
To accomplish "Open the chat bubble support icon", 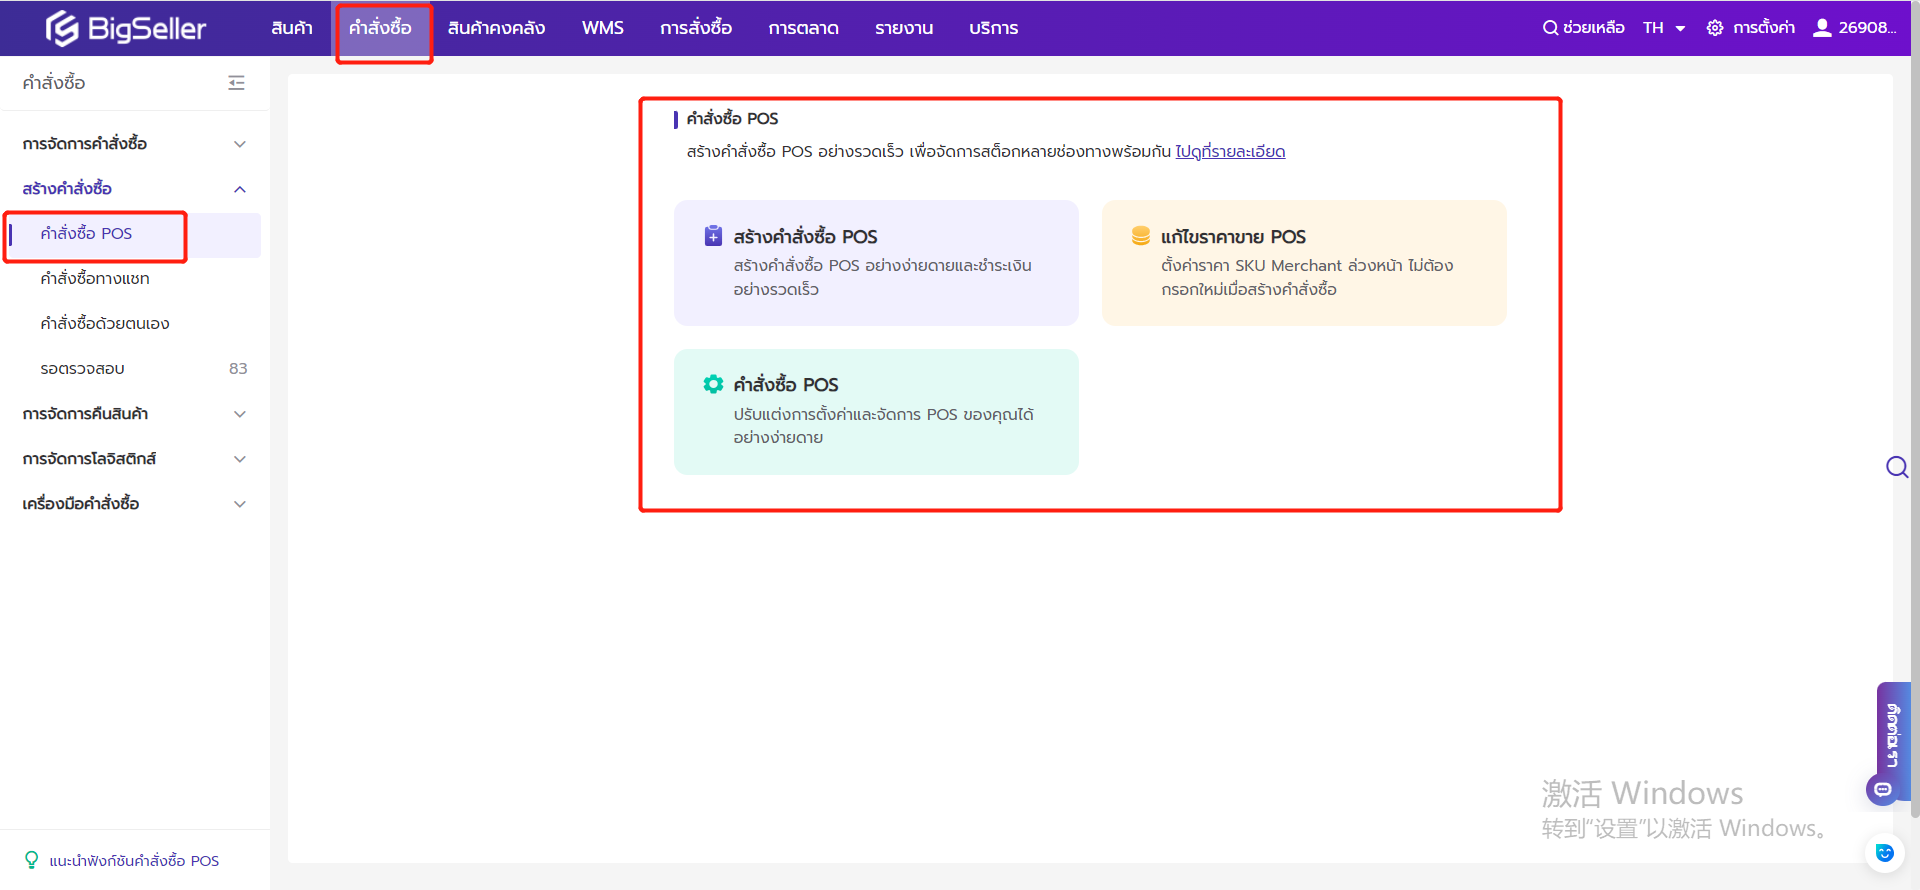I will [1883, 790].
